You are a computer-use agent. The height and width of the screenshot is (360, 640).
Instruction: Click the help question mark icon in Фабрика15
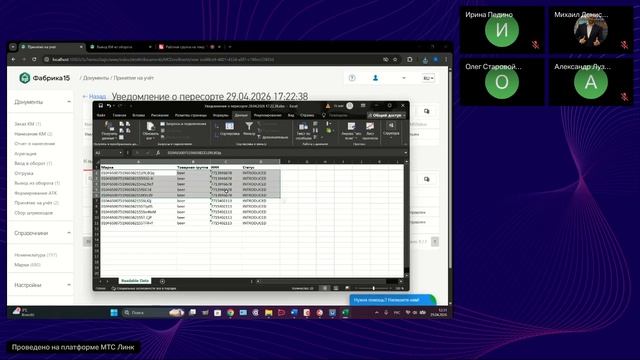pos(352,78)
